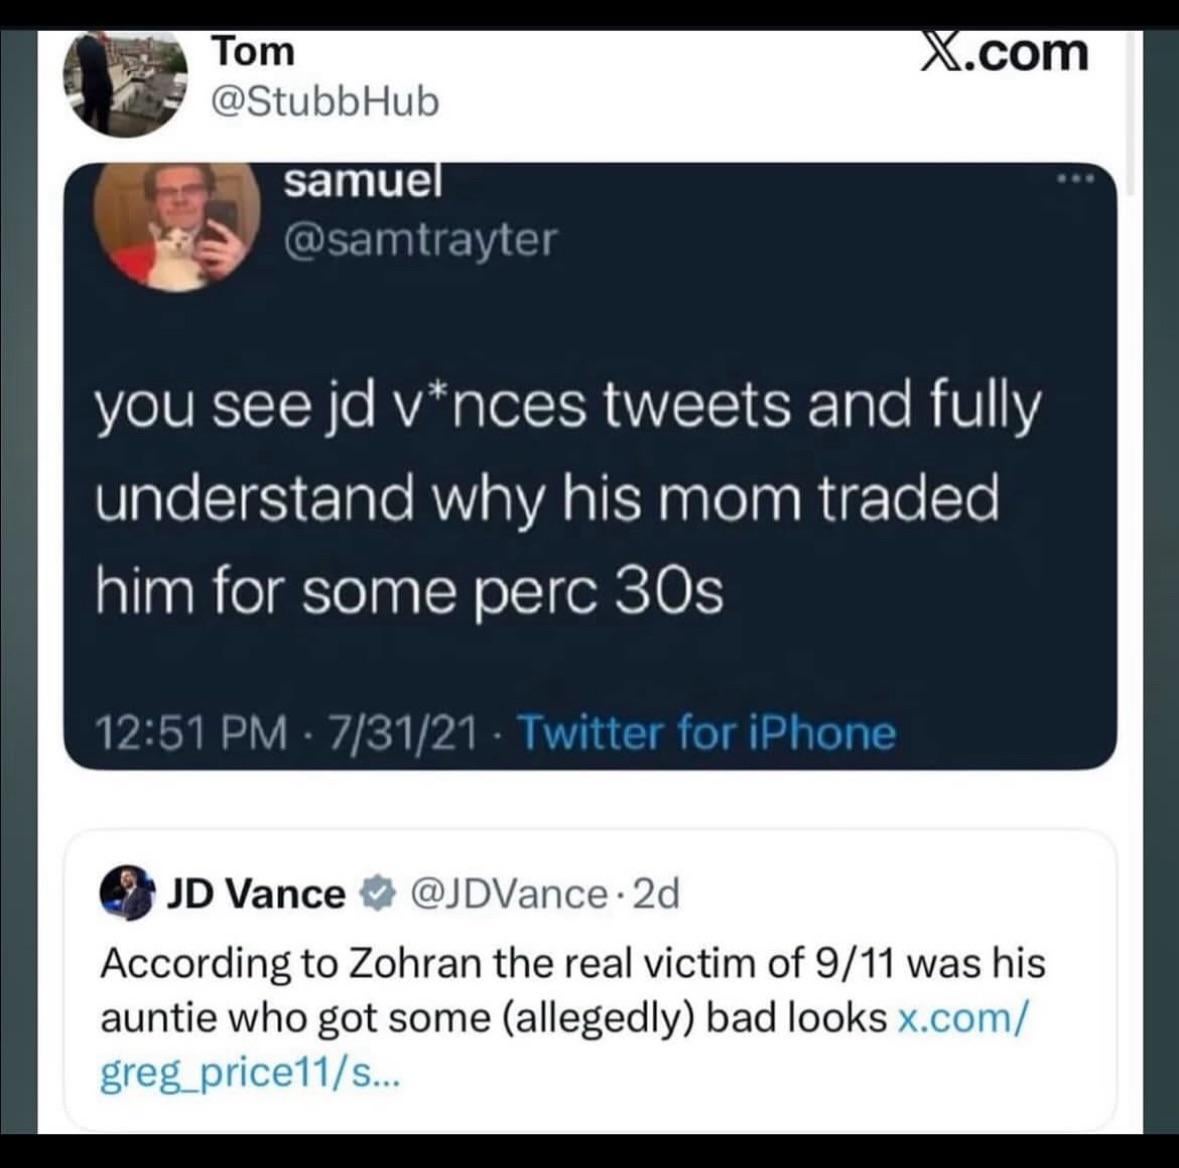
Task: Click the vertical scrollbar at right edge
Action: pyautogui.click(x=1130, y=110)
